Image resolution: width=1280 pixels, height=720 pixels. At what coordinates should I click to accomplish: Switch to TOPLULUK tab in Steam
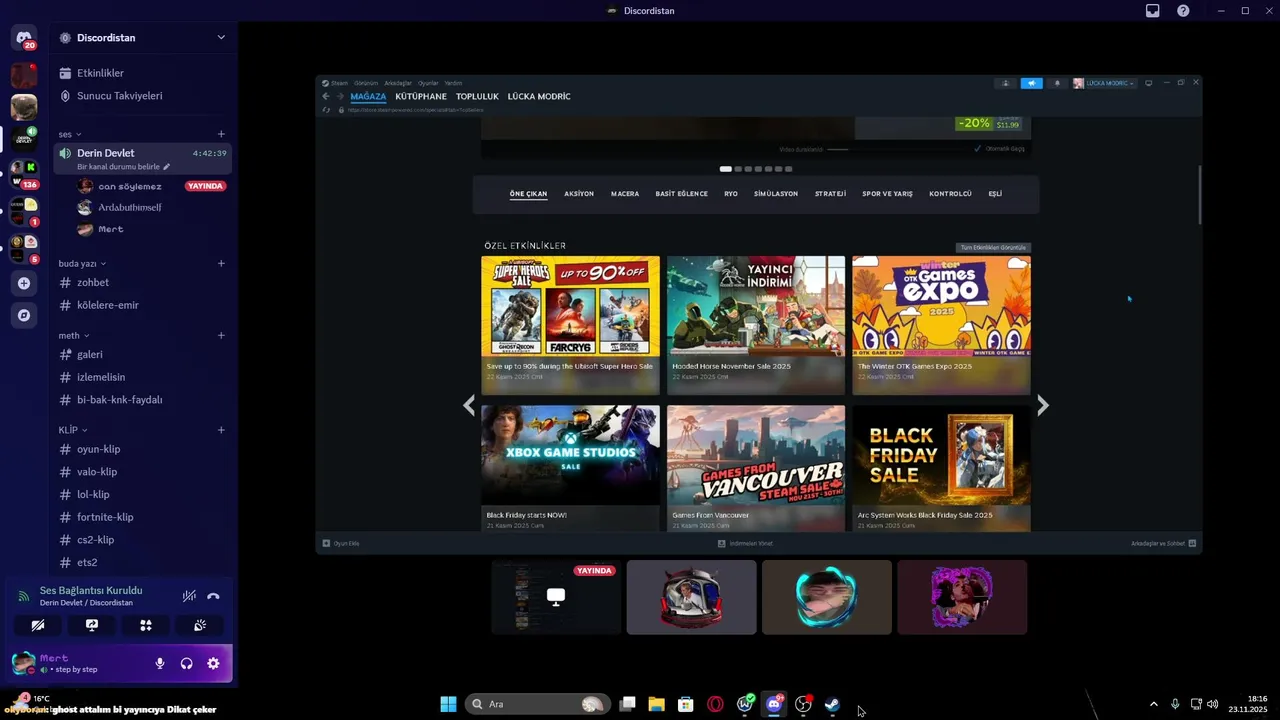point(477,96)
